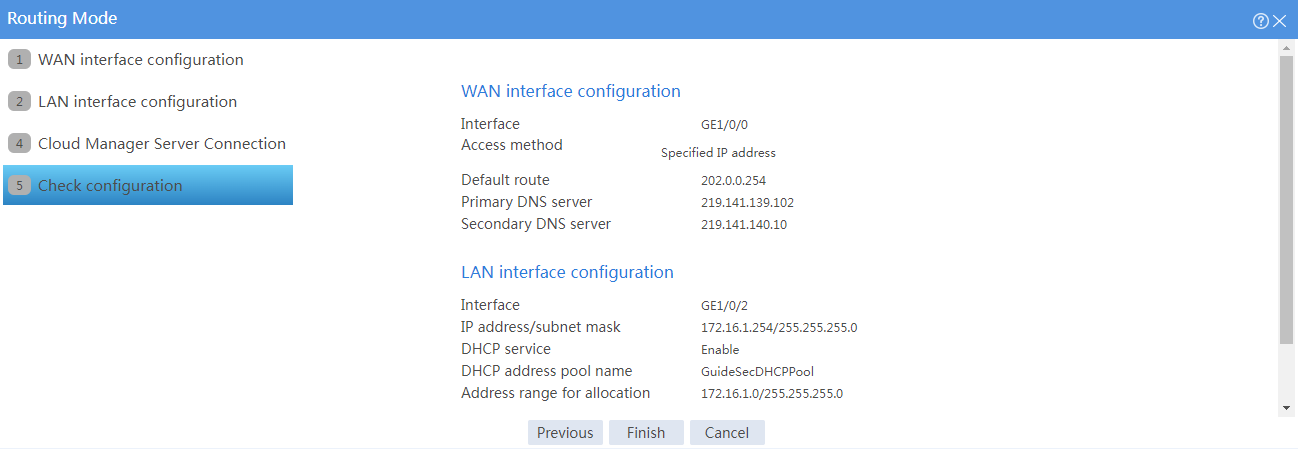Click secondary DNS value 219.141.140.10
1298x449 pixels.
pyautogui.click(x=744, y=225)
